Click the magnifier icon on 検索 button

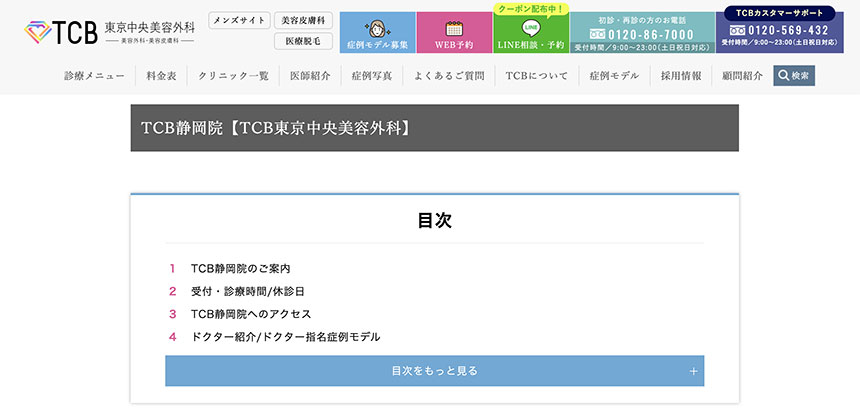pyautogui.click(x=784, y=76)
